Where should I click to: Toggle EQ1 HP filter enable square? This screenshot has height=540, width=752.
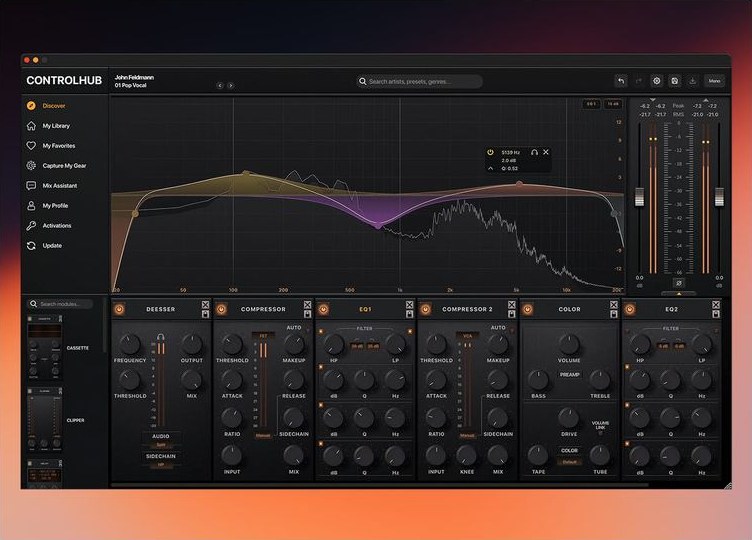(321, 331)
